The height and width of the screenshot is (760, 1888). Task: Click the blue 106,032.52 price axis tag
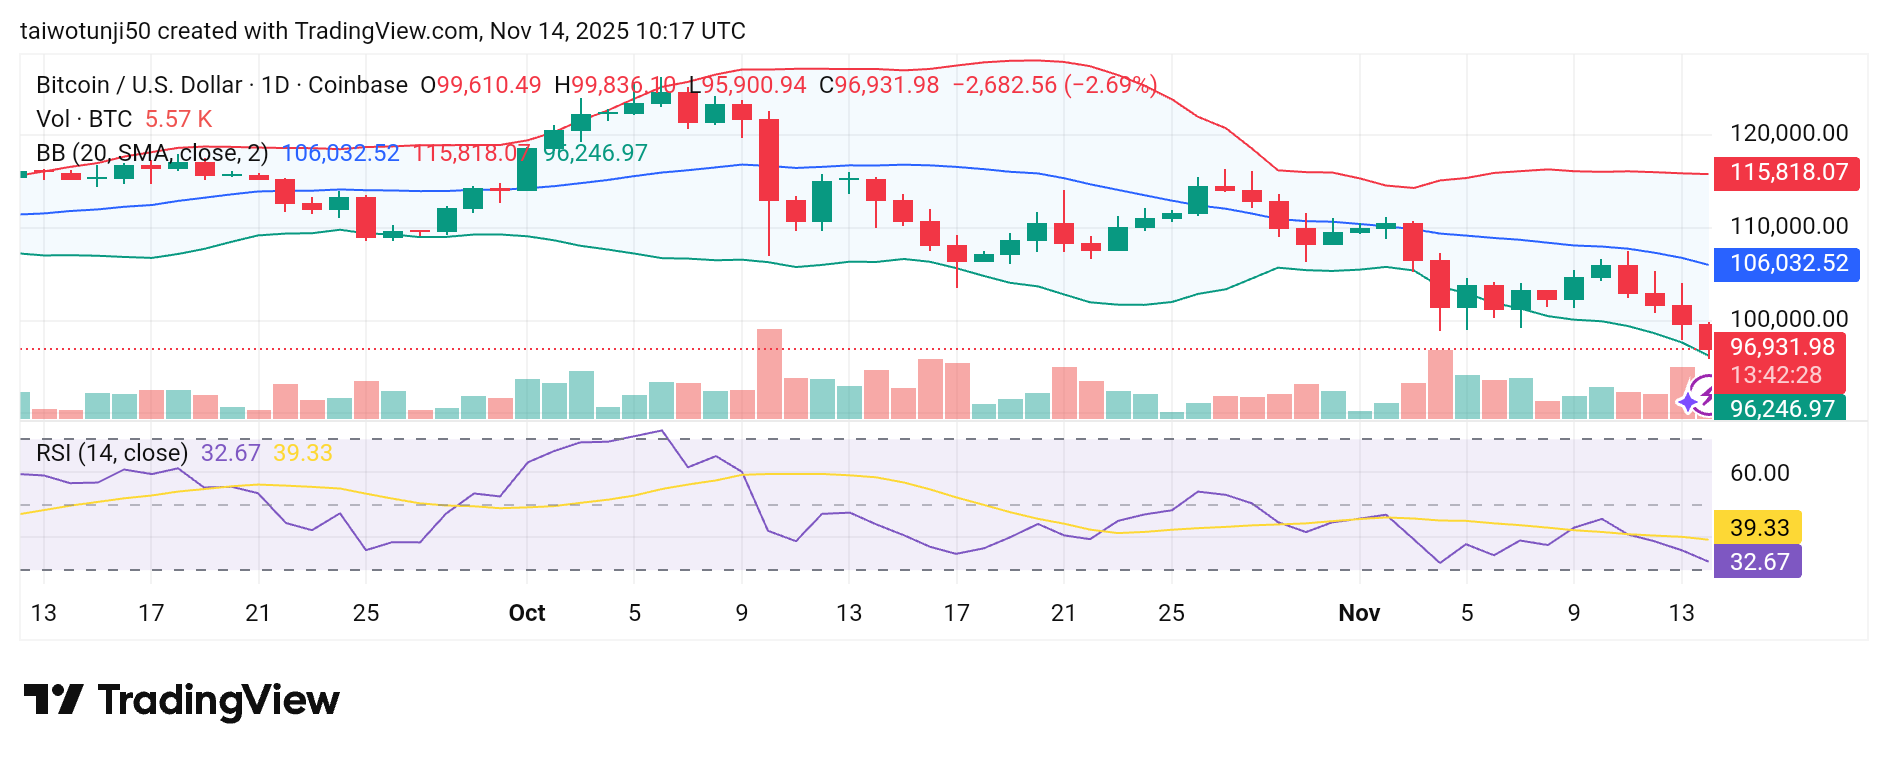[1787, 264]
